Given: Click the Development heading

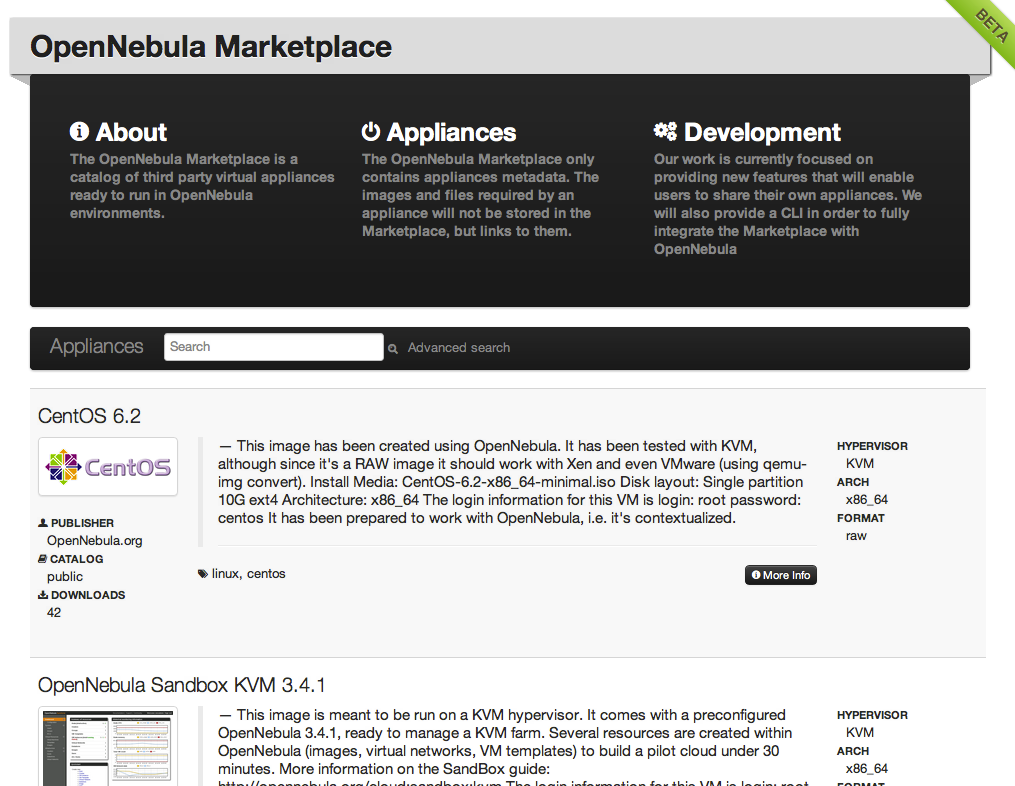Looking at the screenshot, I should (x=762, y=132).
